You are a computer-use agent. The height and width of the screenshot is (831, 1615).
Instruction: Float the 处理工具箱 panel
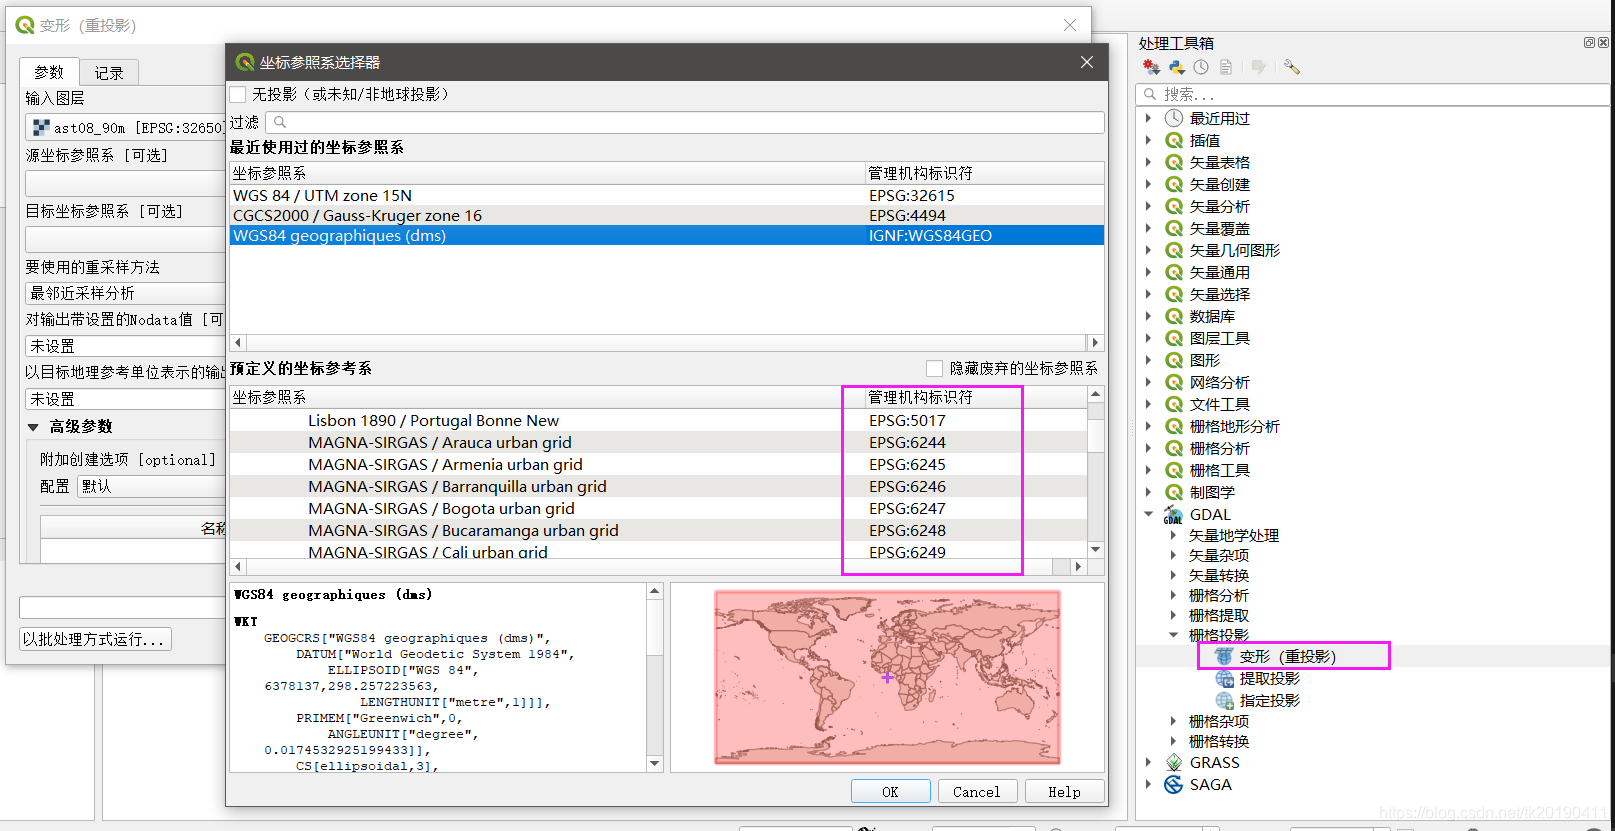[1589, 42]
